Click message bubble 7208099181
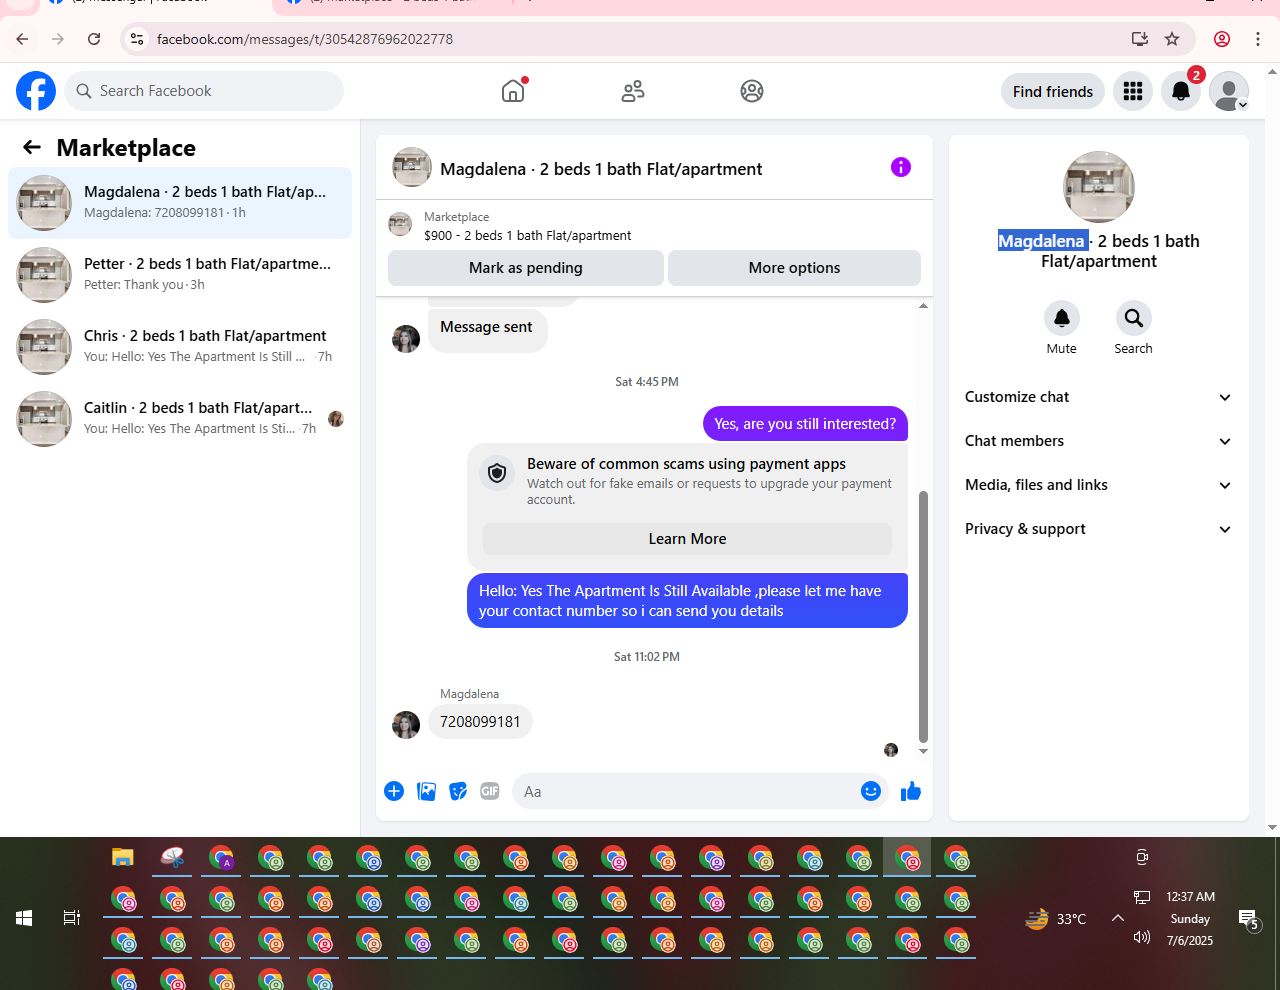The image size is (1280, 990). point(480,722)
